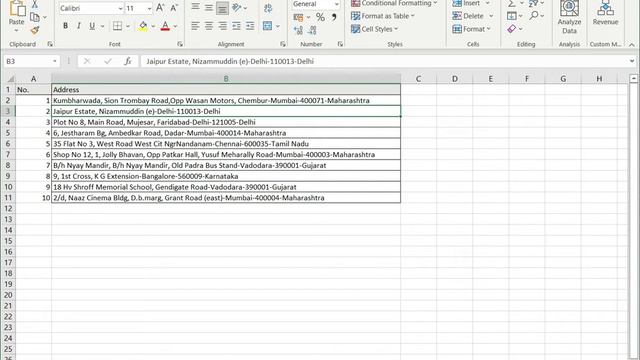Click the Format cells button

tap(469, 29)
